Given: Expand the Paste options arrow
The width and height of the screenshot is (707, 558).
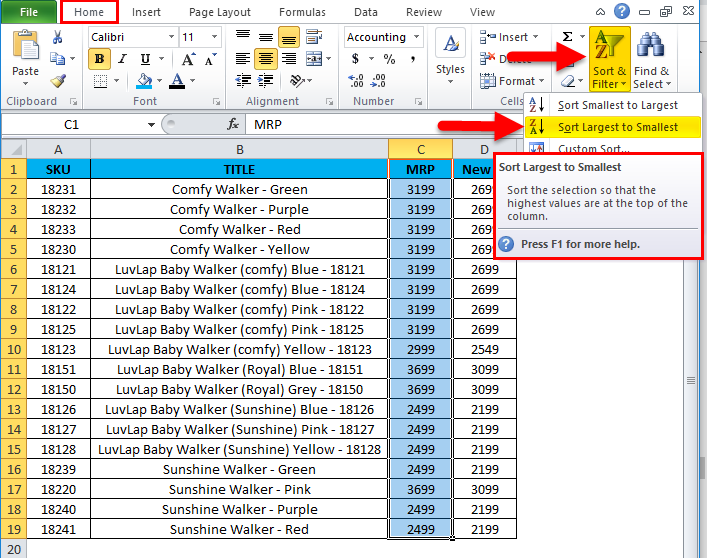Looking at the screenshot, I should tap(25, 84).
